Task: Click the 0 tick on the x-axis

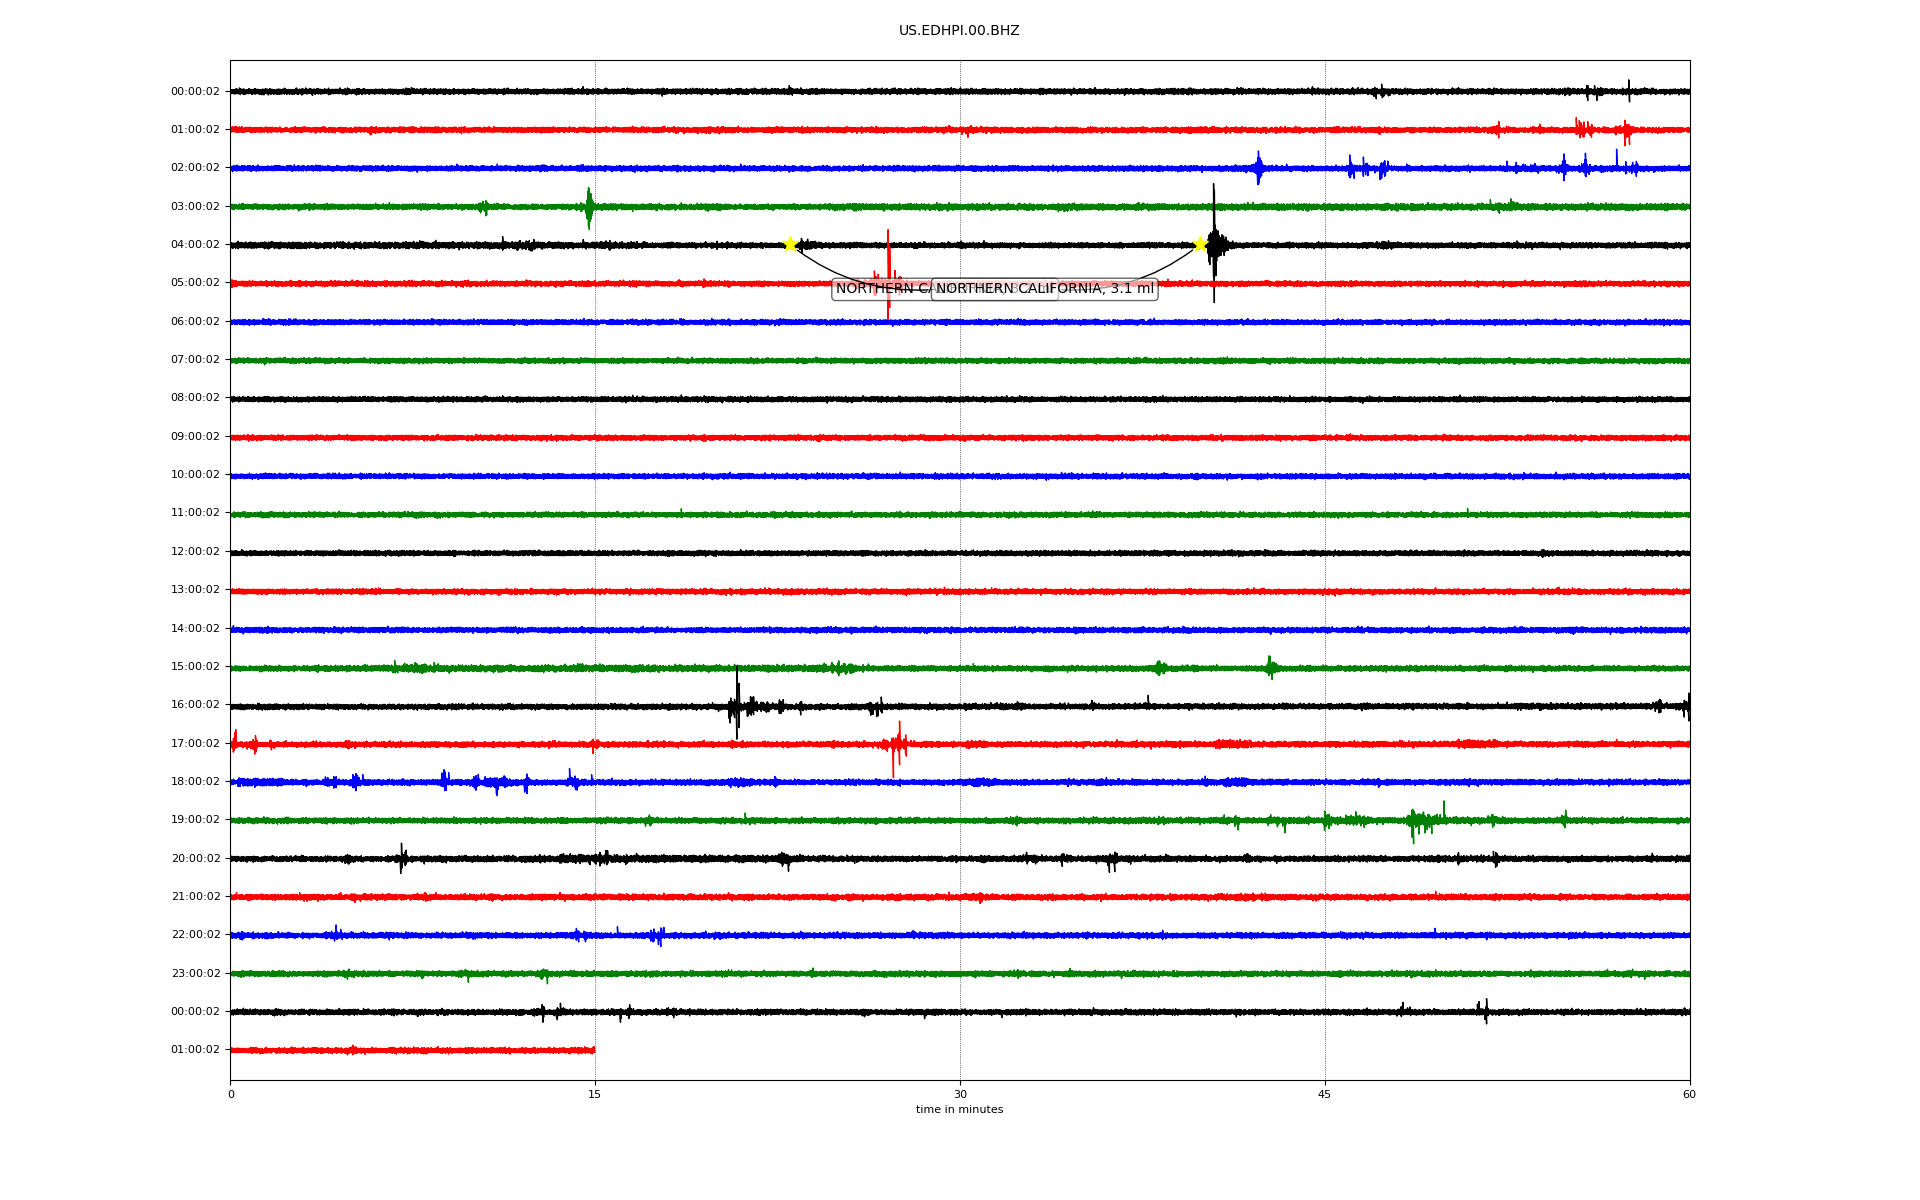Action: click(x=231, y=1094)
